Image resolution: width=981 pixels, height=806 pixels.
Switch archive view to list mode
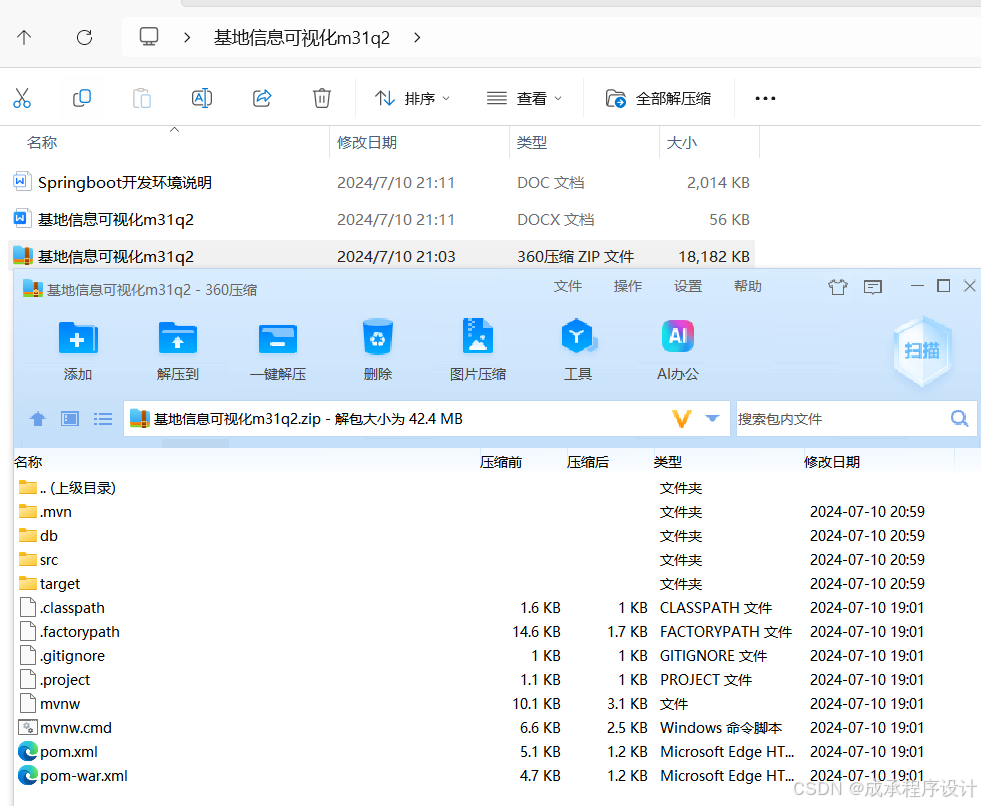tap(103, 418)
